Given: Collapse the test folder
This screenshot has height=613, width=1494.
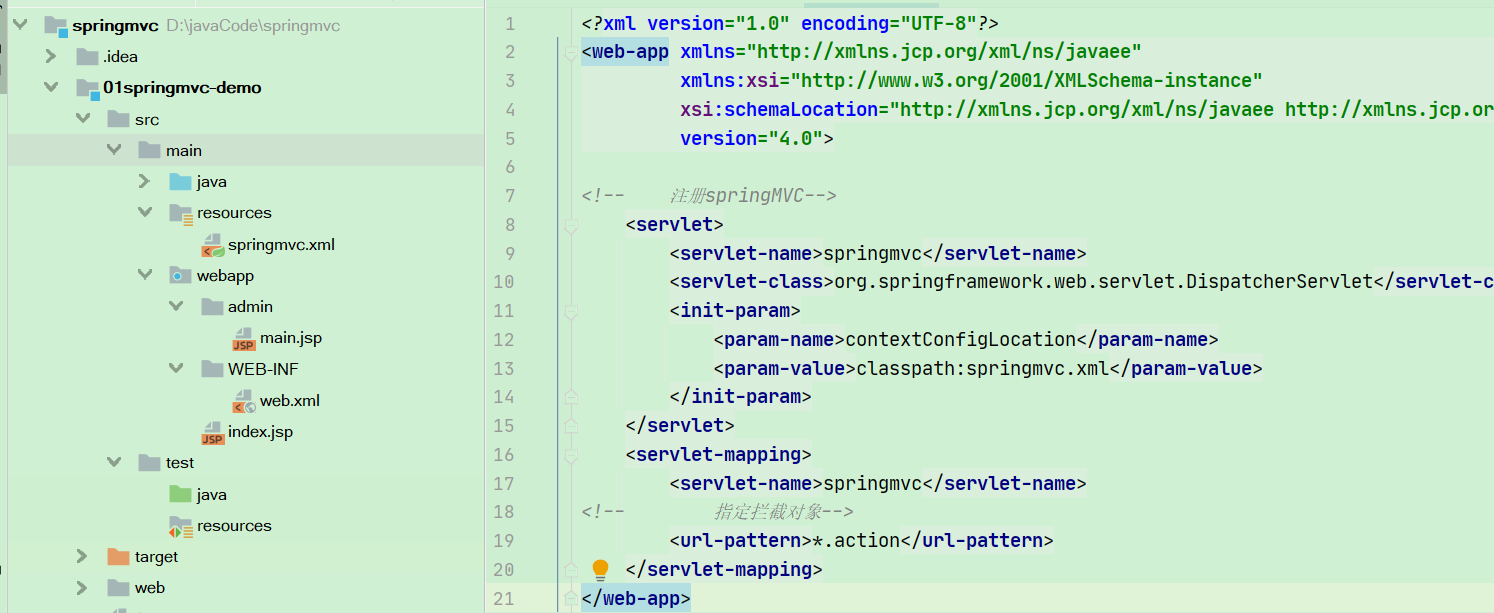Looking at the screenshot, I should coord(113,463).
